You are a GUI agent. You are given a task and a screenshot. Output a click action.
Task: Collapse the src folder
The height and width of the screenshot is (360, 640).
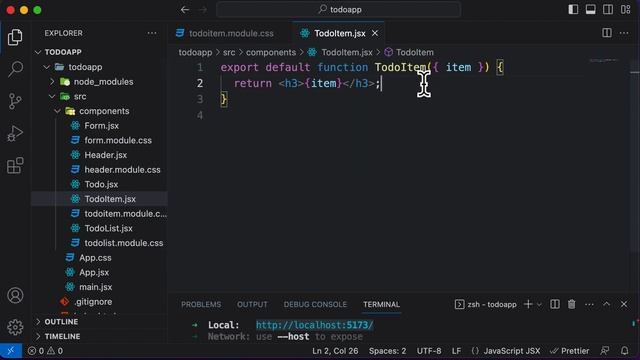tap(99, 96)
